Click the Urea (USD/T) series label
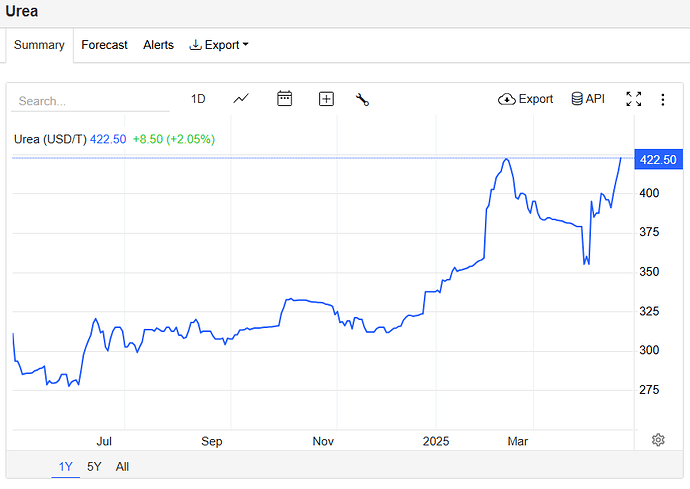The width and height of the screenshot is (690, 489). [50, 139]
